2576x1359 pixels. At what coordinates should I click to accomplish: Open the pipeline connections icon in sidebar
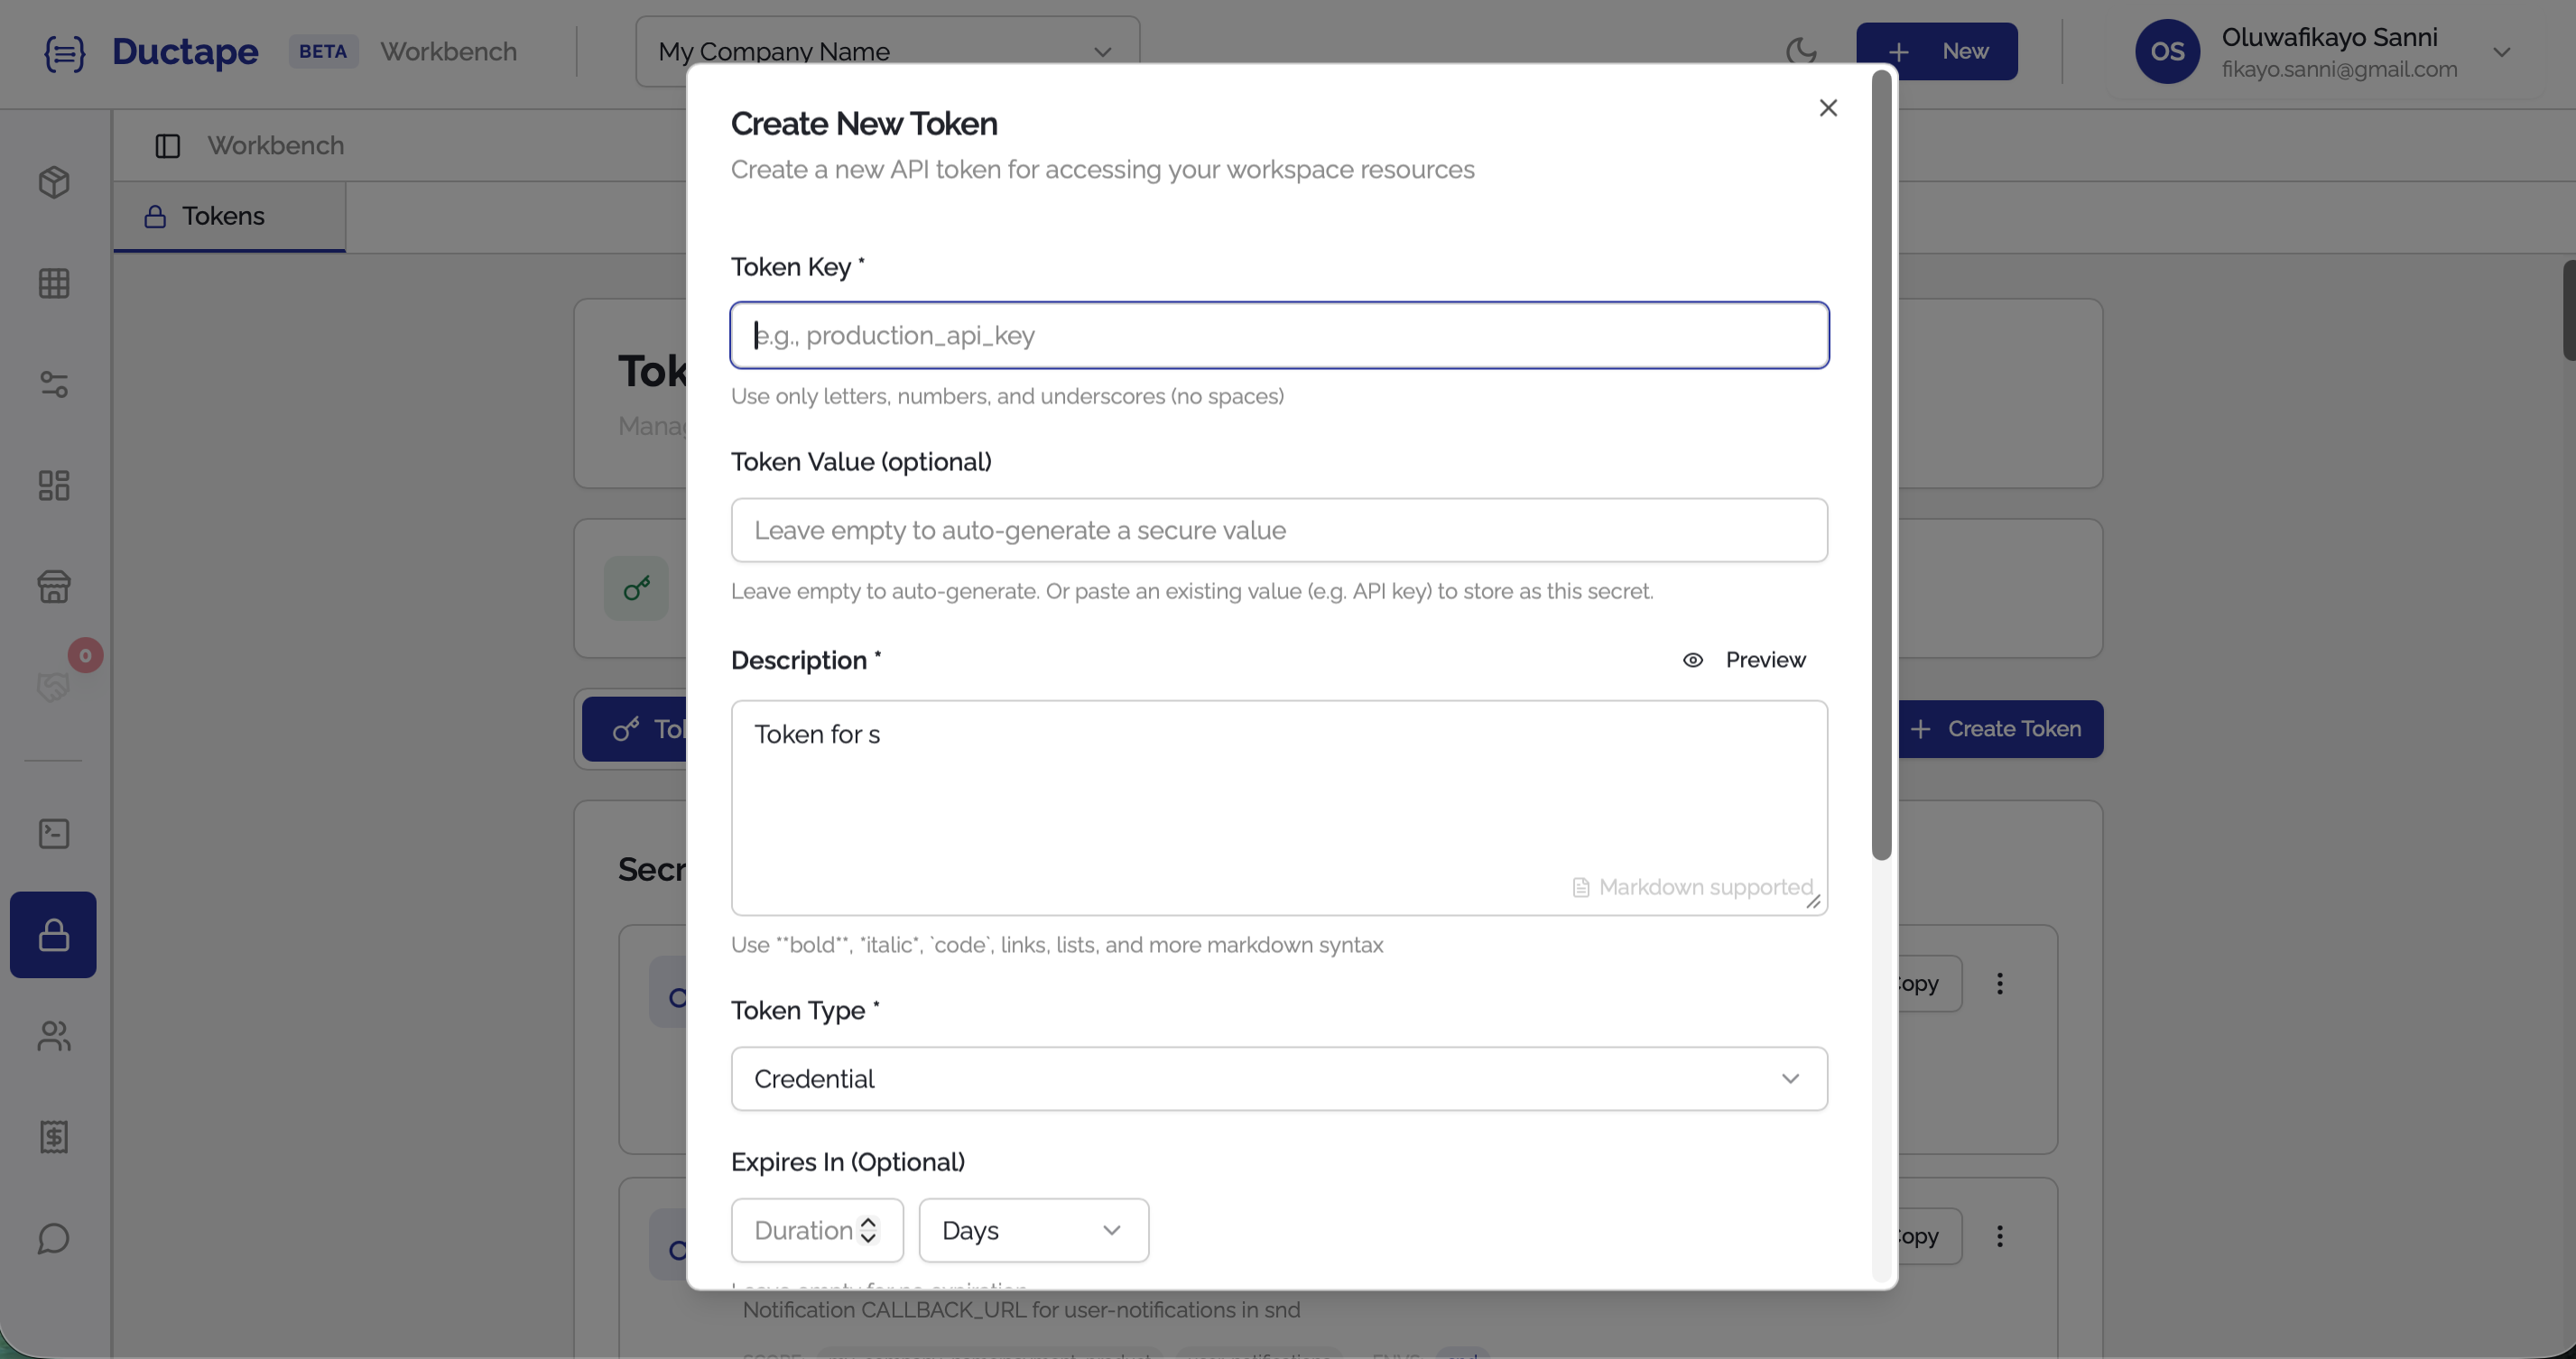(53, 385)
